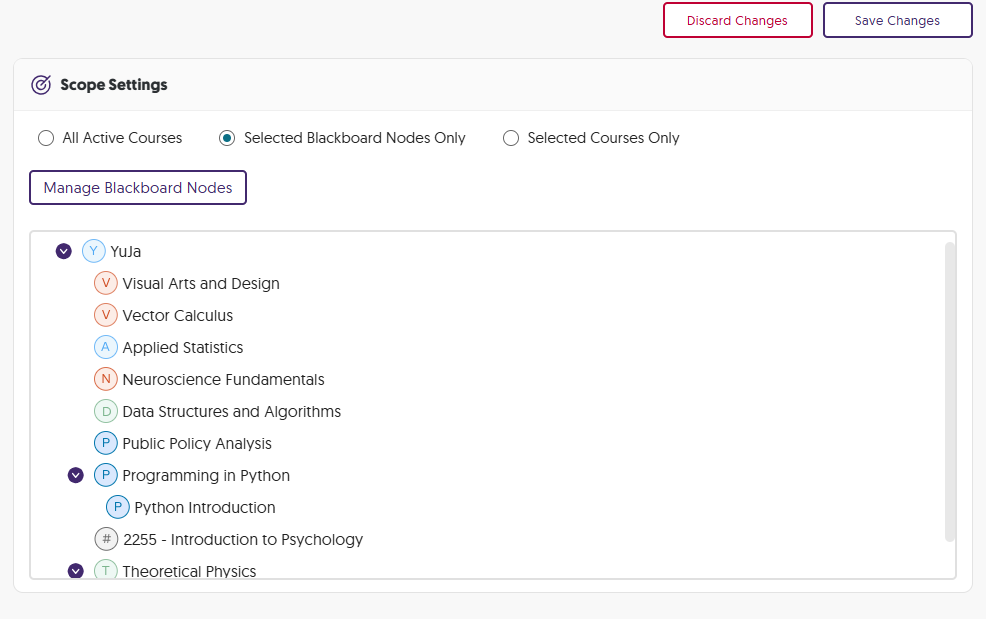Collapse the YuJa root node
986x619 pixels.
tap(64, 251)
